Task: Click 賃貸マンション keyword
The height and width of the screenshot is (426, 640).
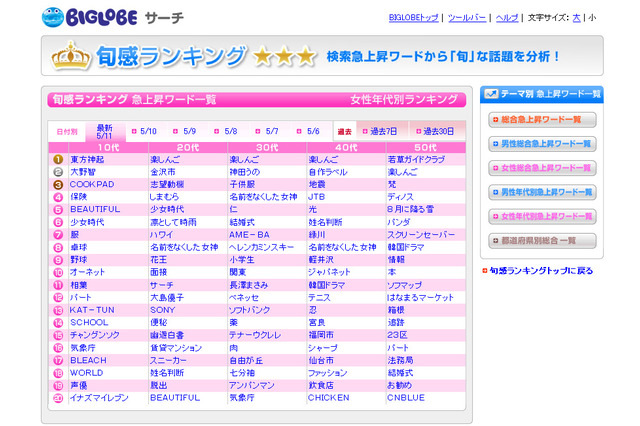Action: [176, 348]
